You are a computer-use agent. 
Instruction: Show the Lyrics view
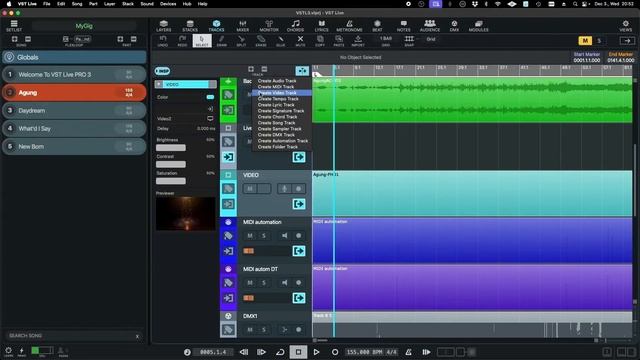pyautogui.click(x=321, y=26)
